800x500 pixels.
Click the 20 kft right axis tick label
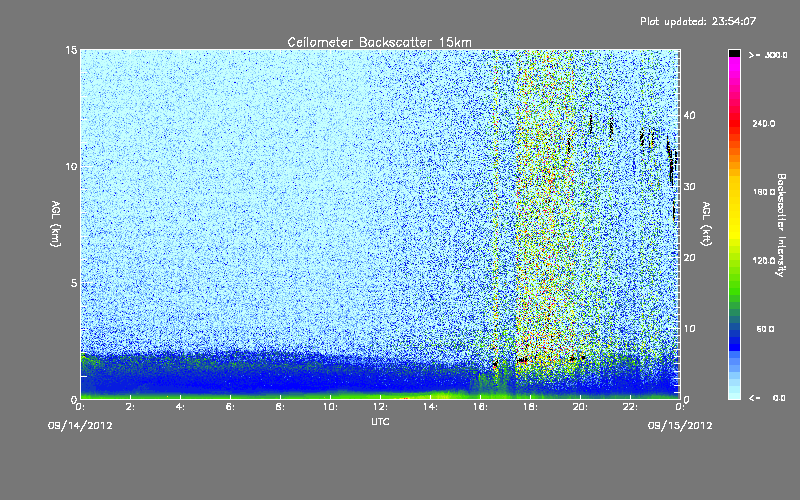click(689, 258)
